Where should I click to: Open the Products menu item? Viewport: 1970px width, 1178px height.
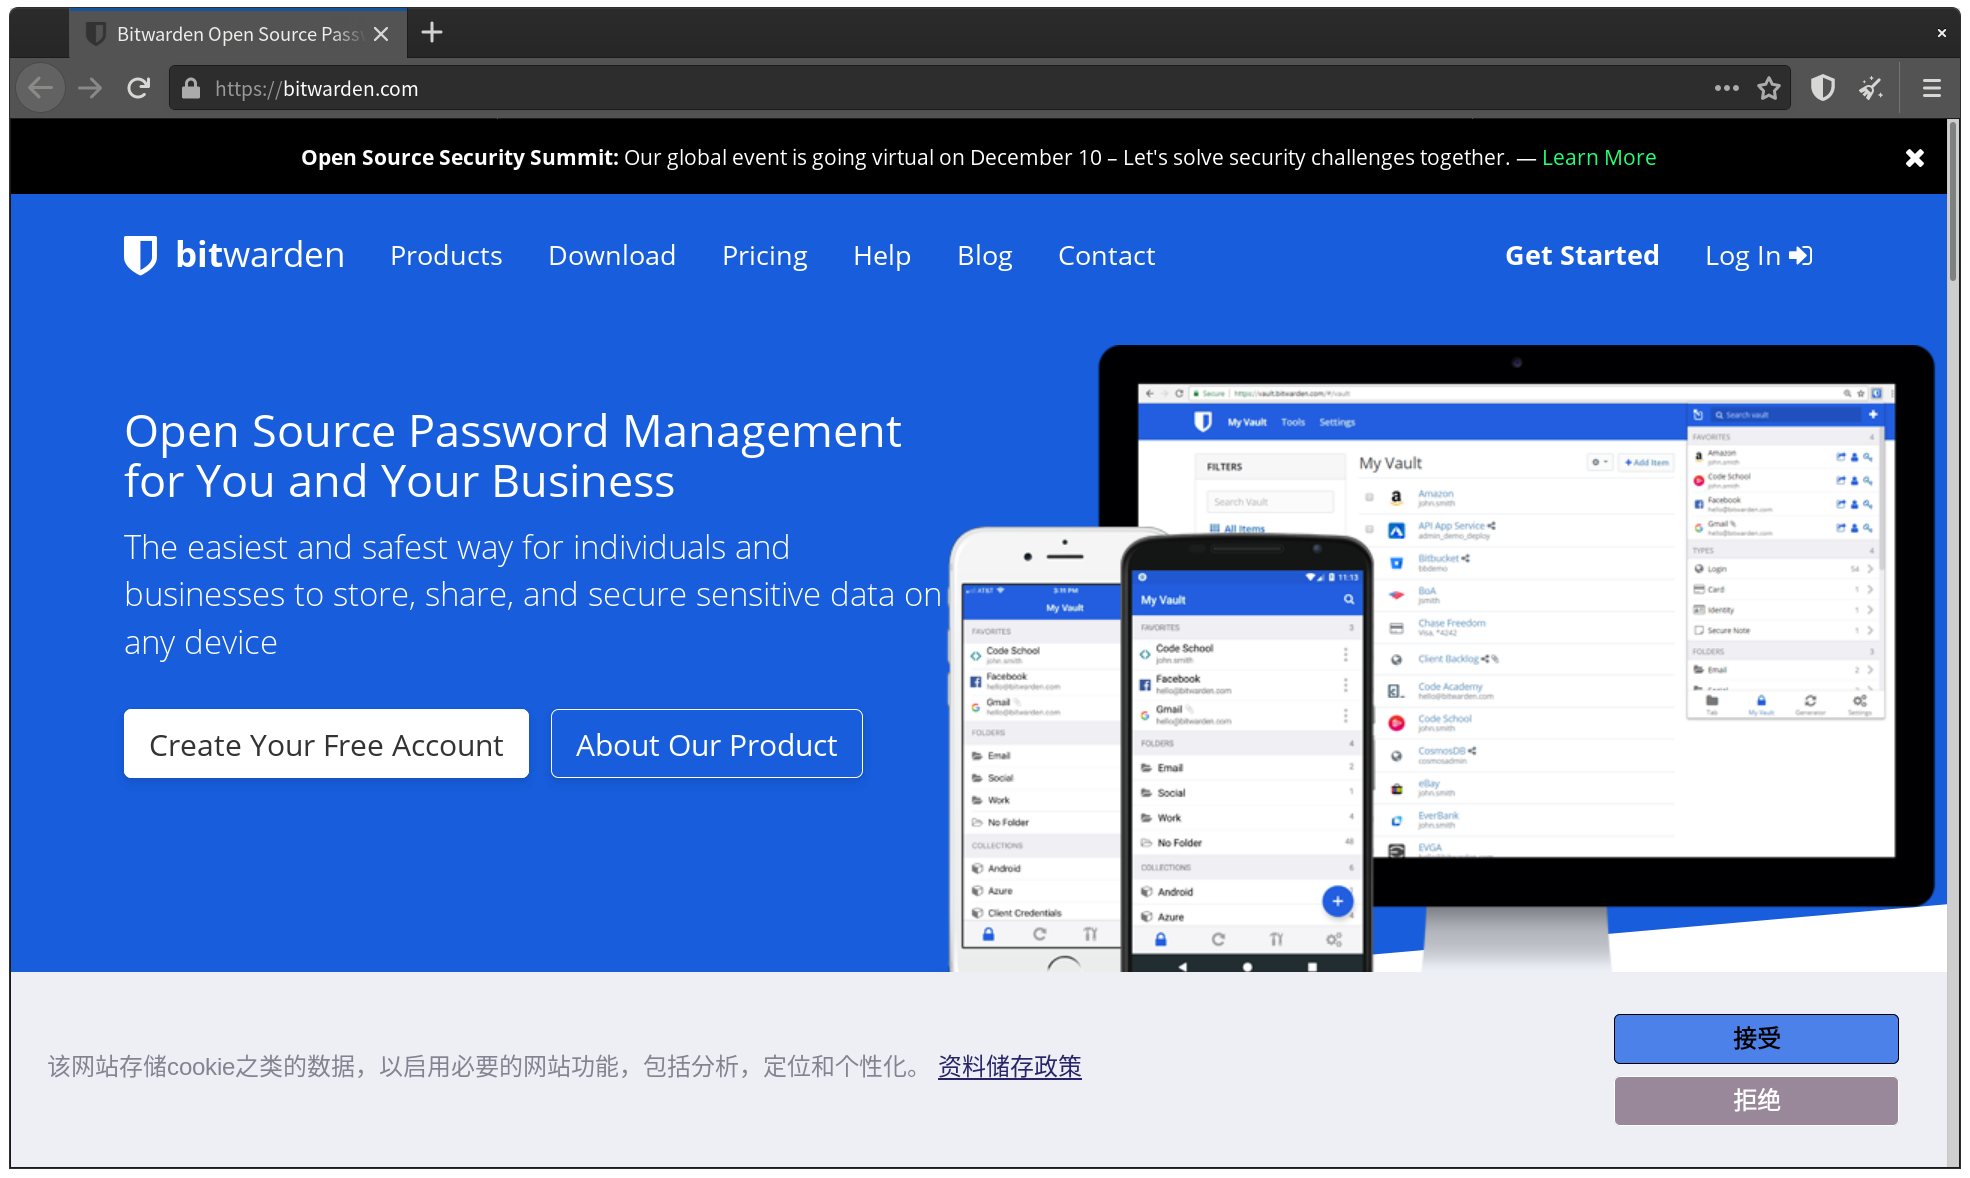point(446,256)
